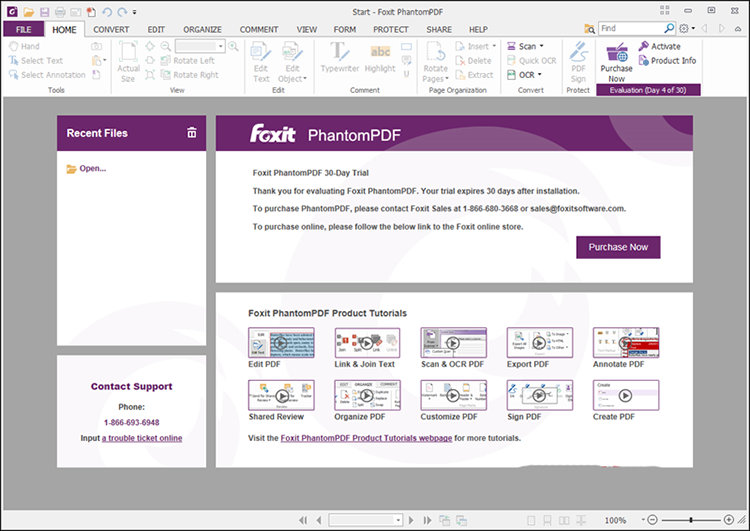Switch to the COMMENT tab
Viewport: 750px width, 531px height.
click(x=259, y=29)
